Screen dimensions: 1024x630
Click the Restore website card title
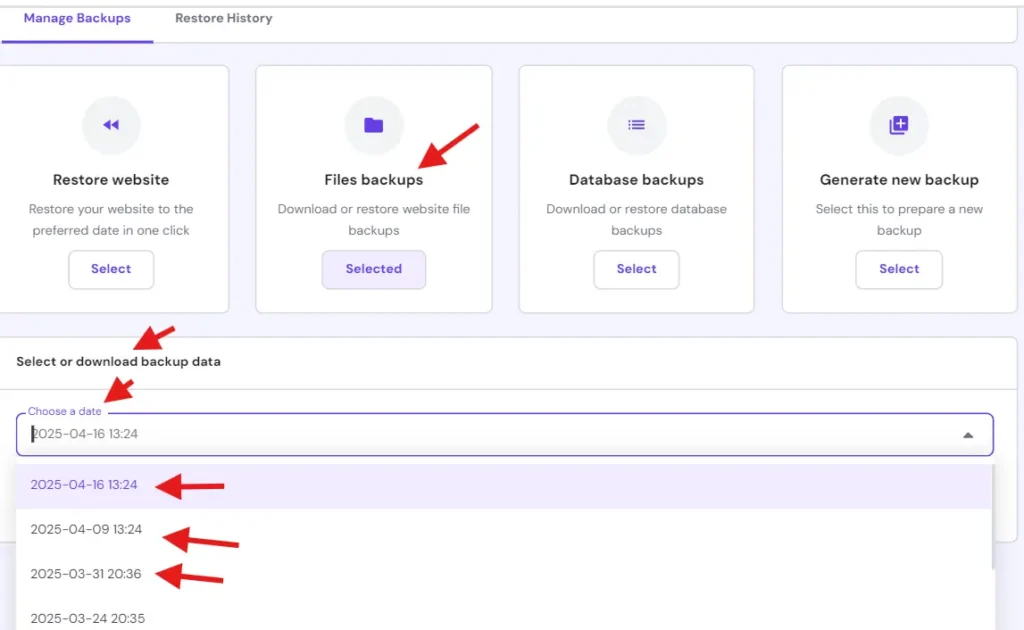point(111,180)
